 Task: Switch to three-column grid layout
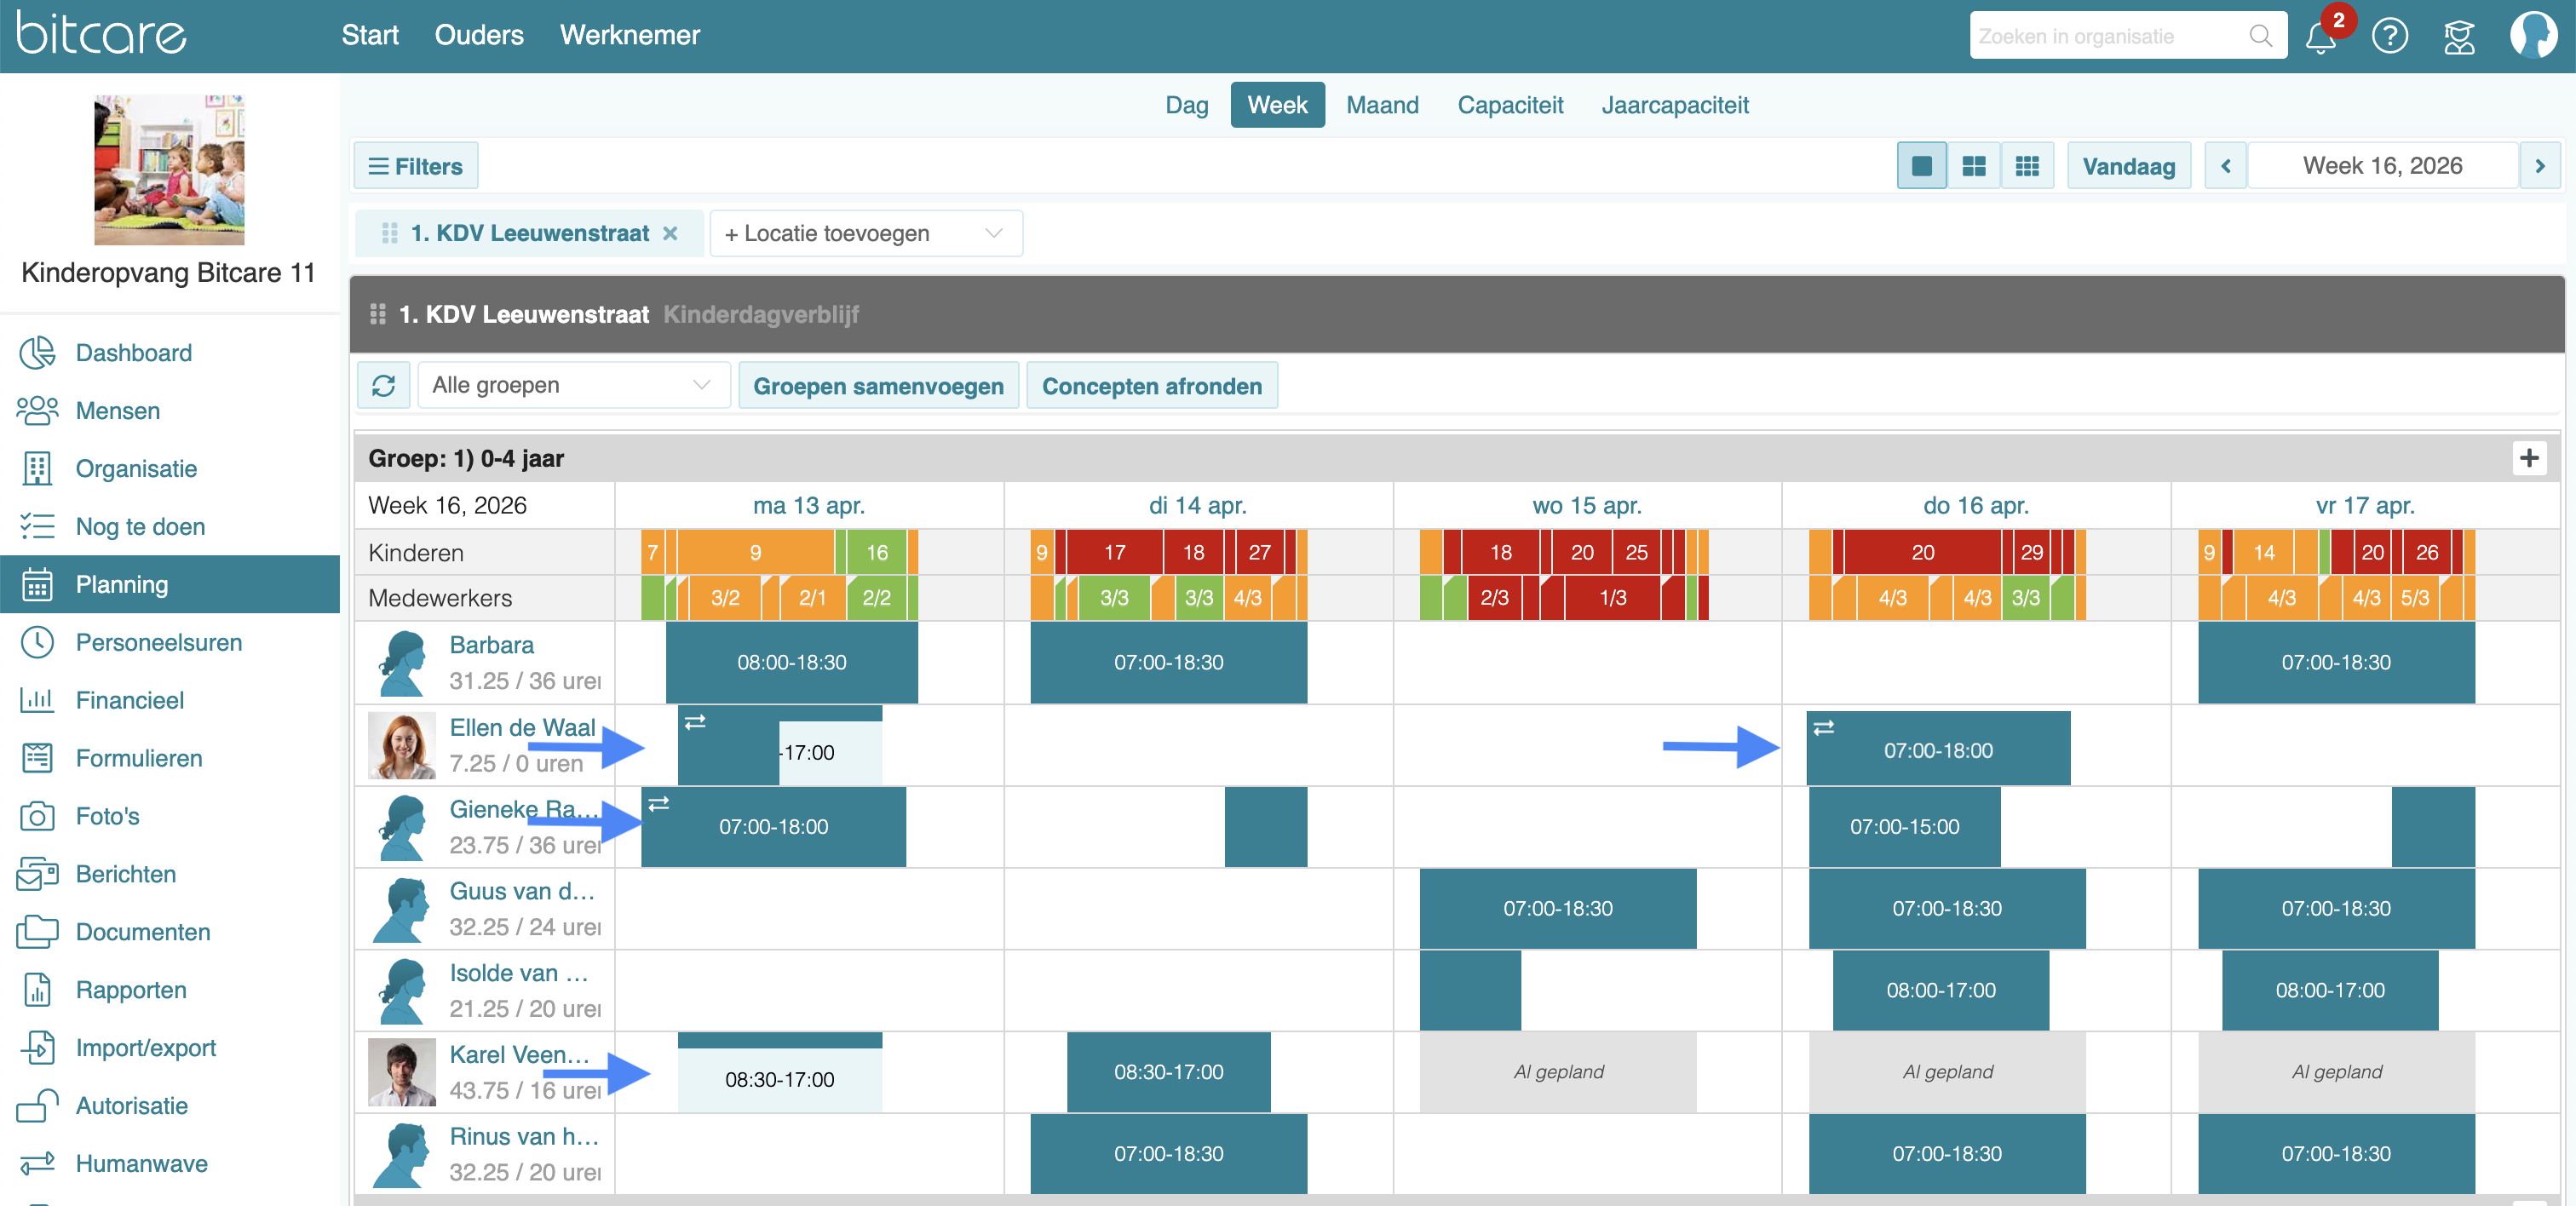point(2027,166)
